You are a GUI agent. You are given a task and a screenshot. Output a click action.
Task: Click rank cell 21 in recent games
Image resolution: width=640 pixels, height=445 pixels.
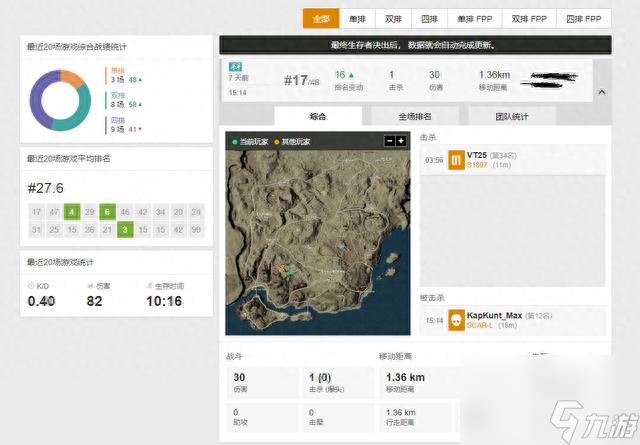pos(107,230)
